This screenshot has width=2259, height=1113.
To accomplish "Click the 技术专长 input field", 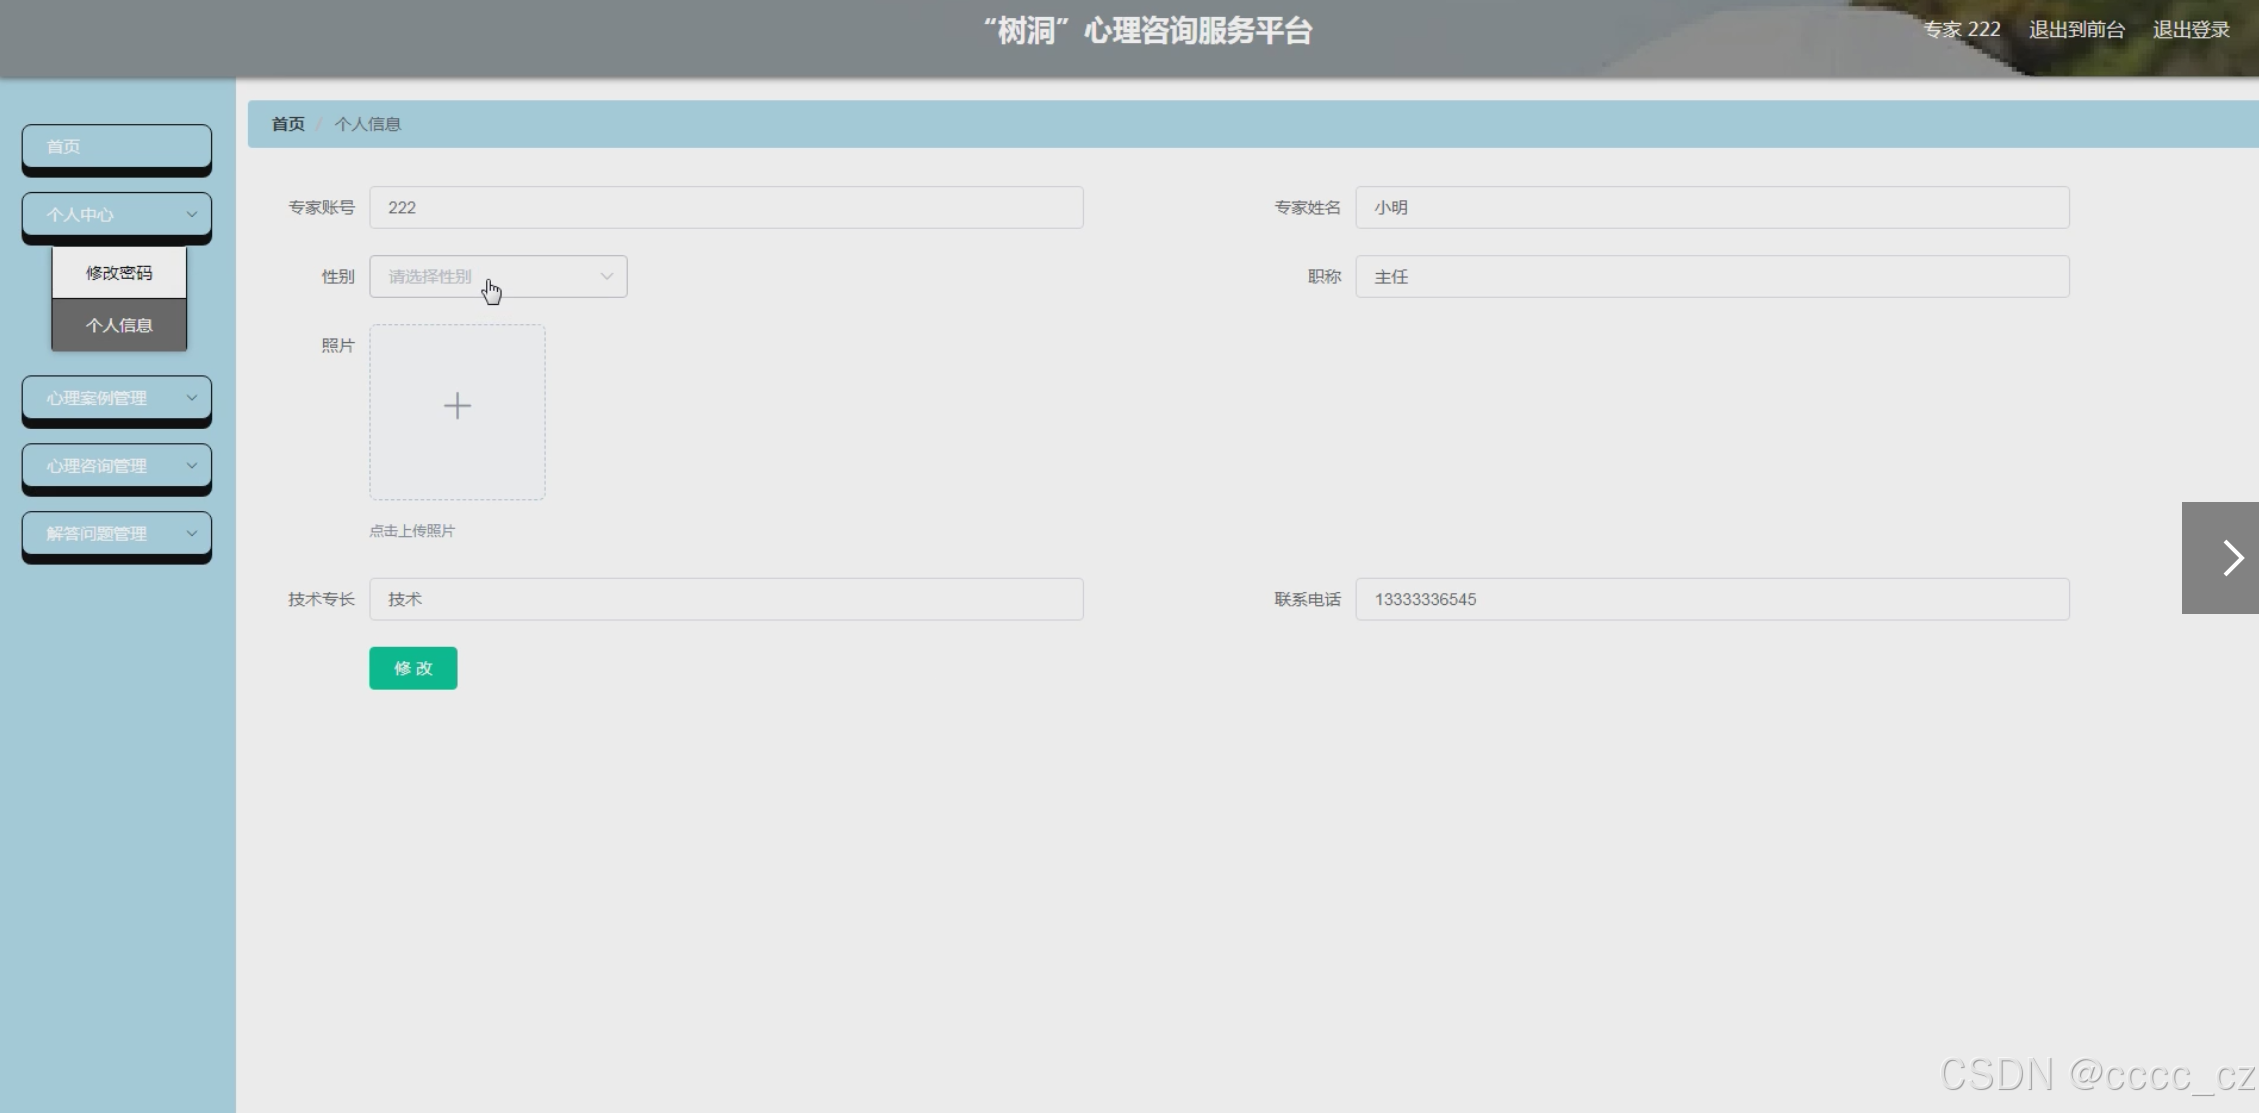I will (726, 600).
